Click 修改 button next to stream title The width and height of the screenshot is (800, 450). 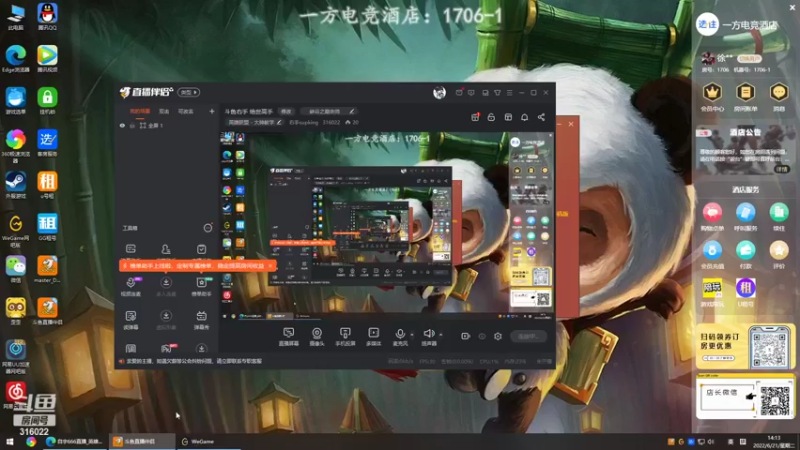point(287,111)
